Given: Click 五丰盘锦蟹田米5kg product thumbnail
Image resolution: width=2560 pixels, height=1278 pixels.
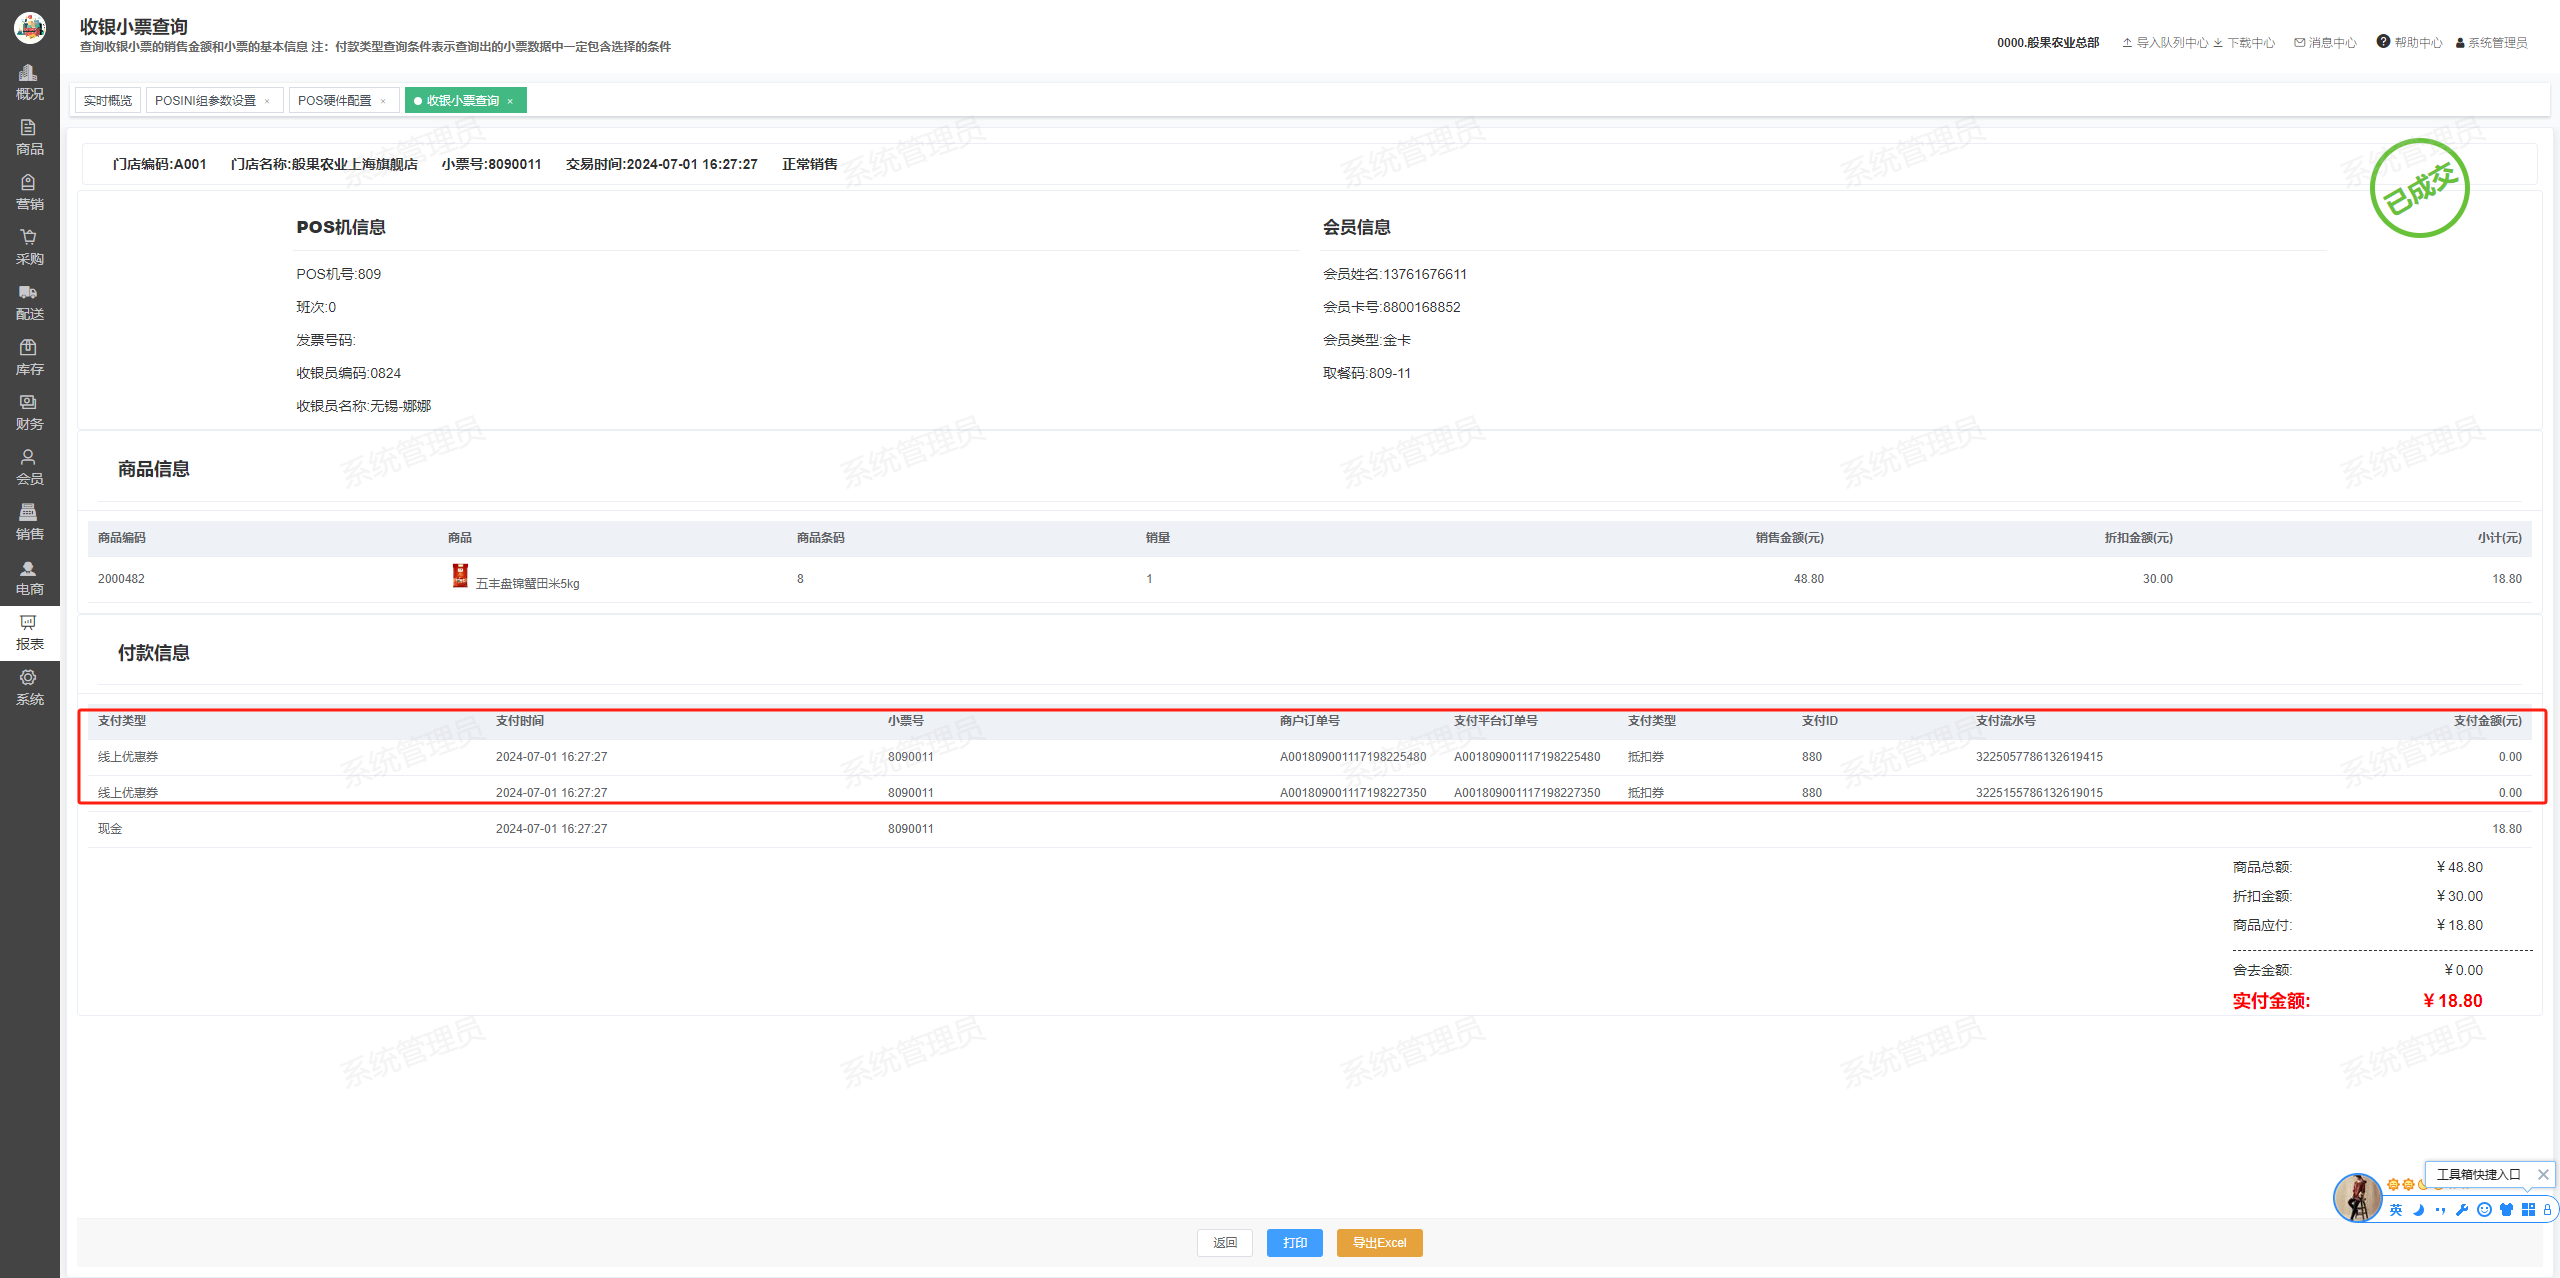Looking at the screenshot, I should tap(460, 576).
